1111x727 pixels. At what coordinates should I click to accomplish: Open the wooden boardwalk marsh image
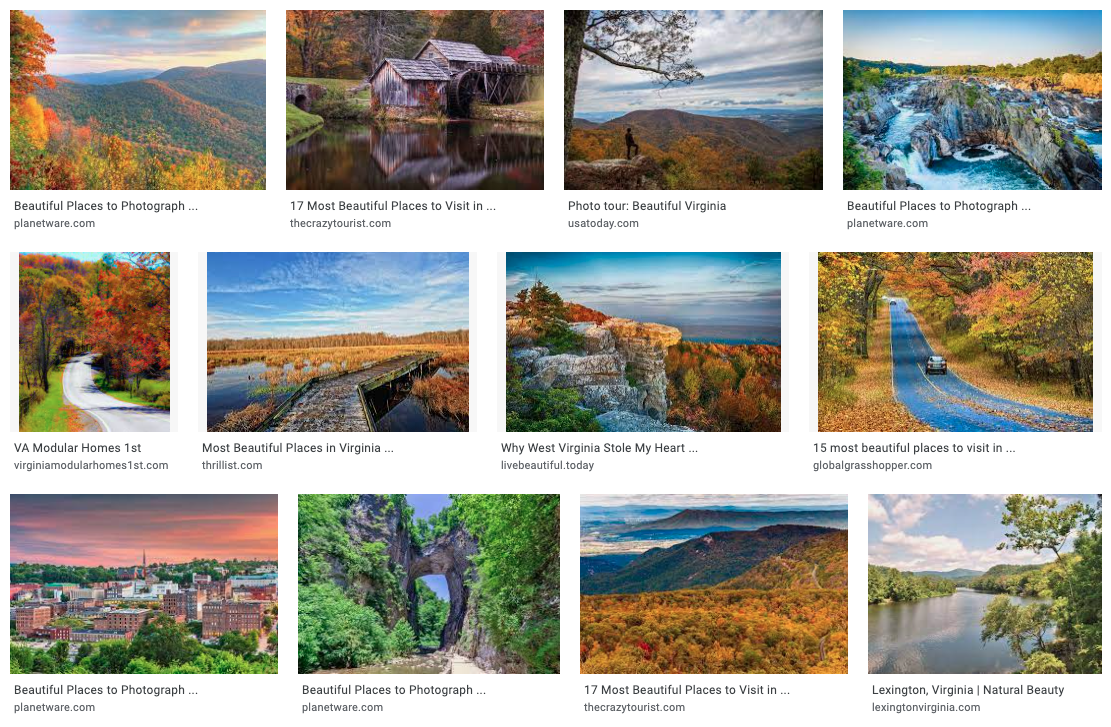pyautogui.click(x=338, y=342)
